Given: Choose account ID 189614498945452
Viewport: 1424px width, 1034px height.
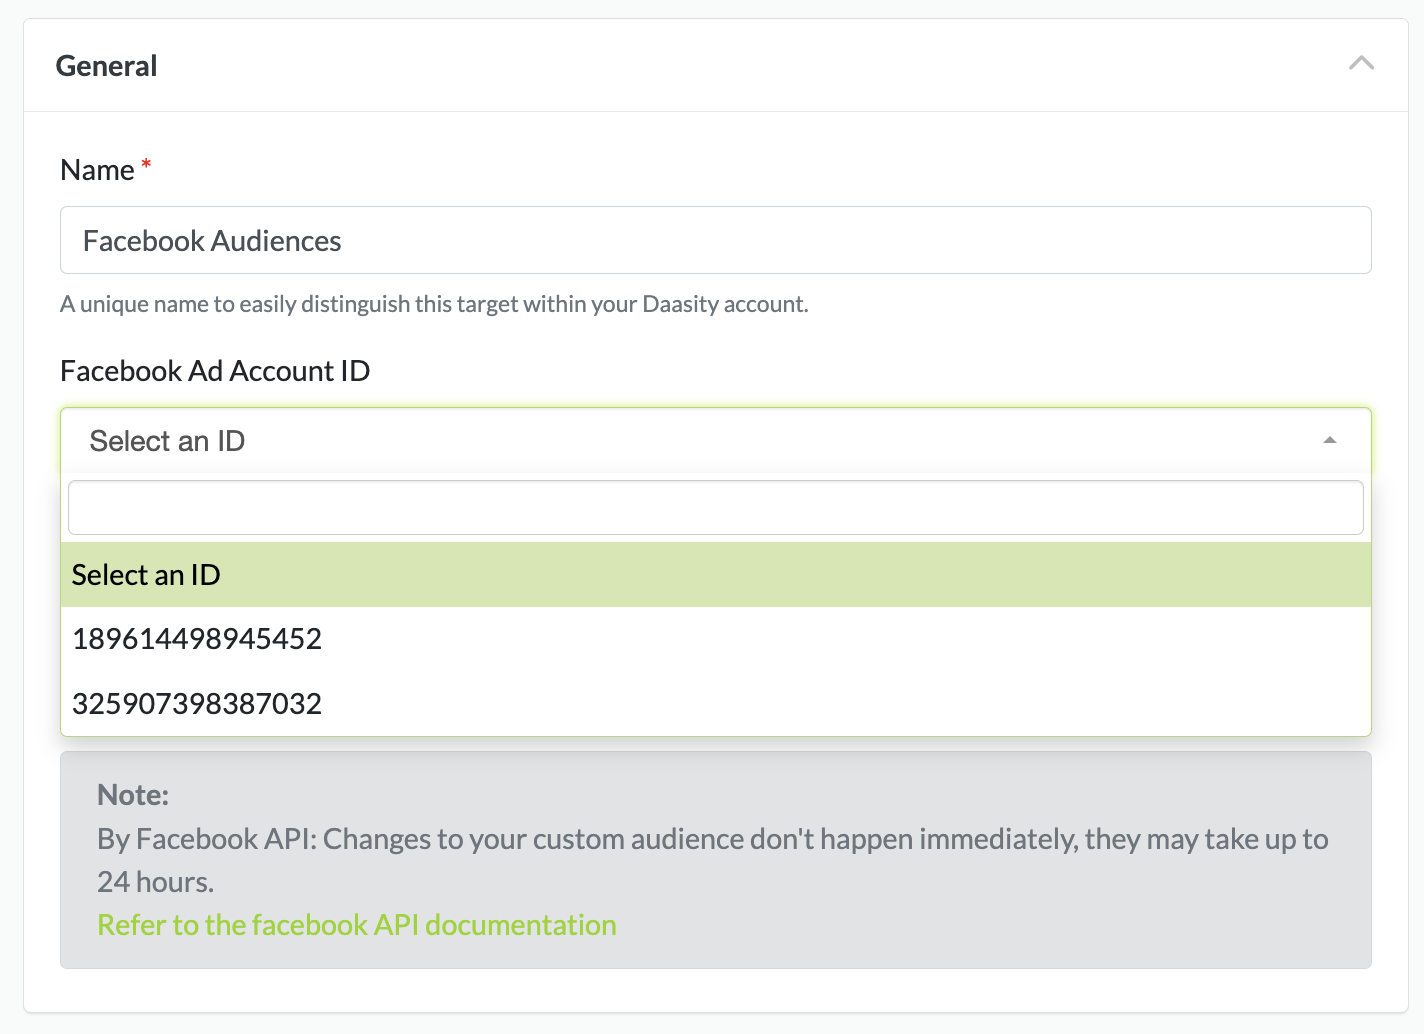Looking at the screenshot, I should 197,639.
